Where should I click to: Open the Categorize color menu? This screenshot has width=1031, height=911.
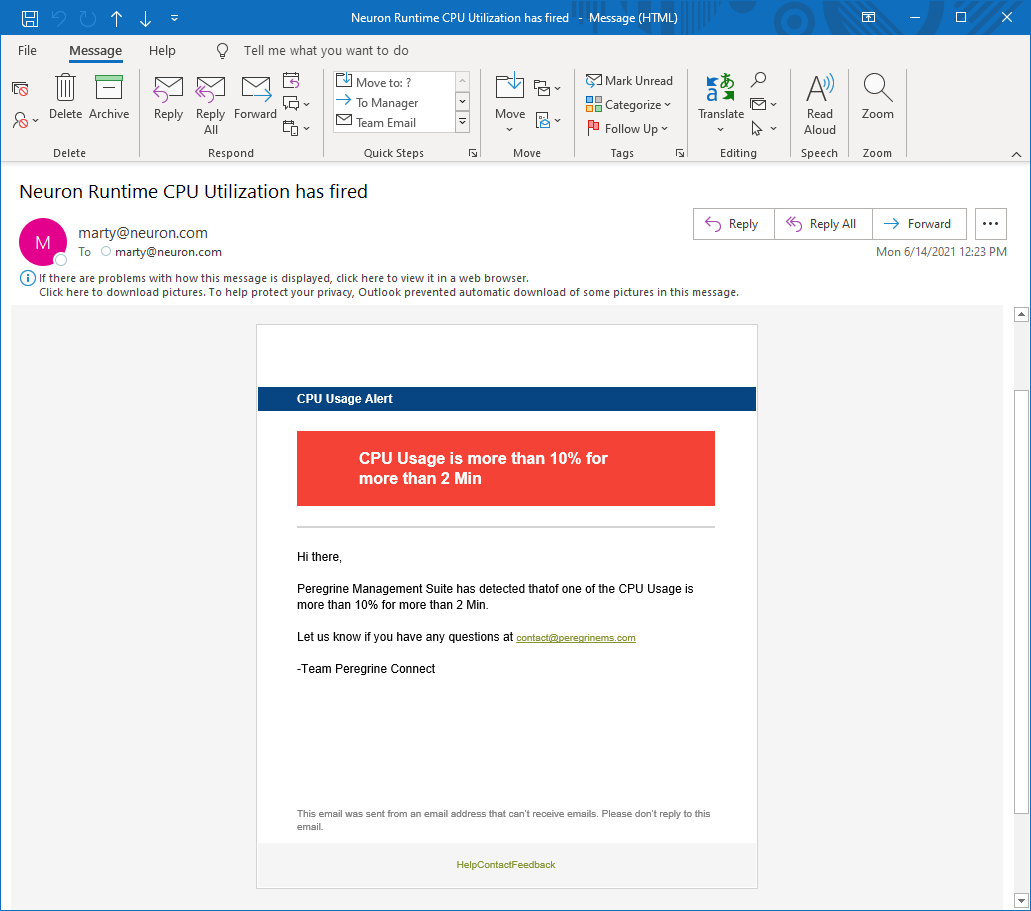point(628,105)
